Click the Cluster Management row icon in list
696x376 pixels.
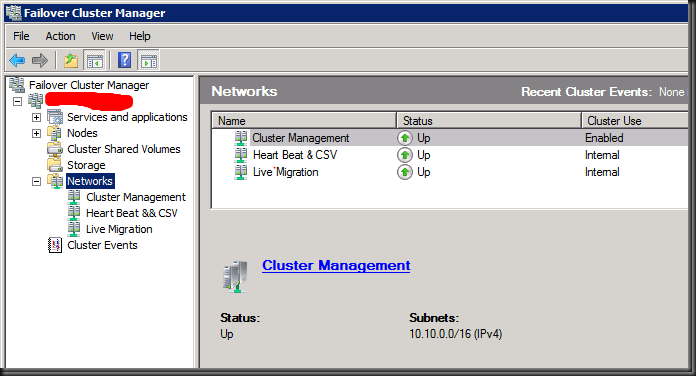241,138
